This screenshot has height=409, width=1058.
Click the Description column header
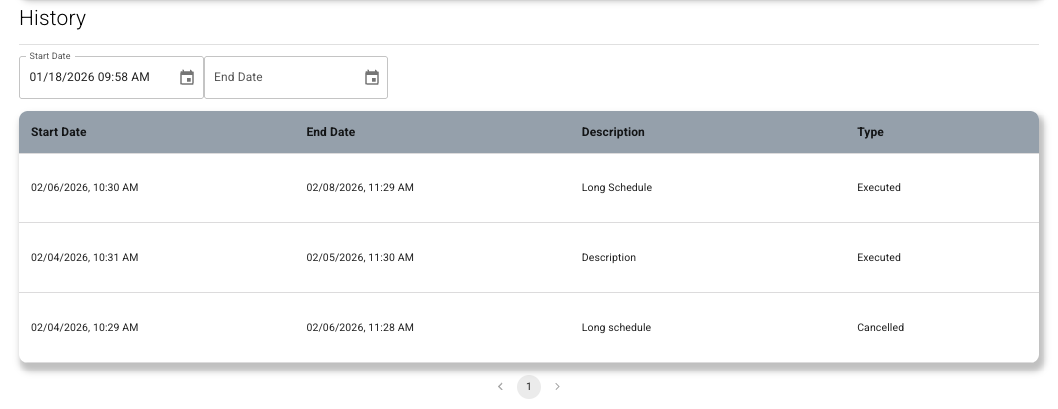613,132
